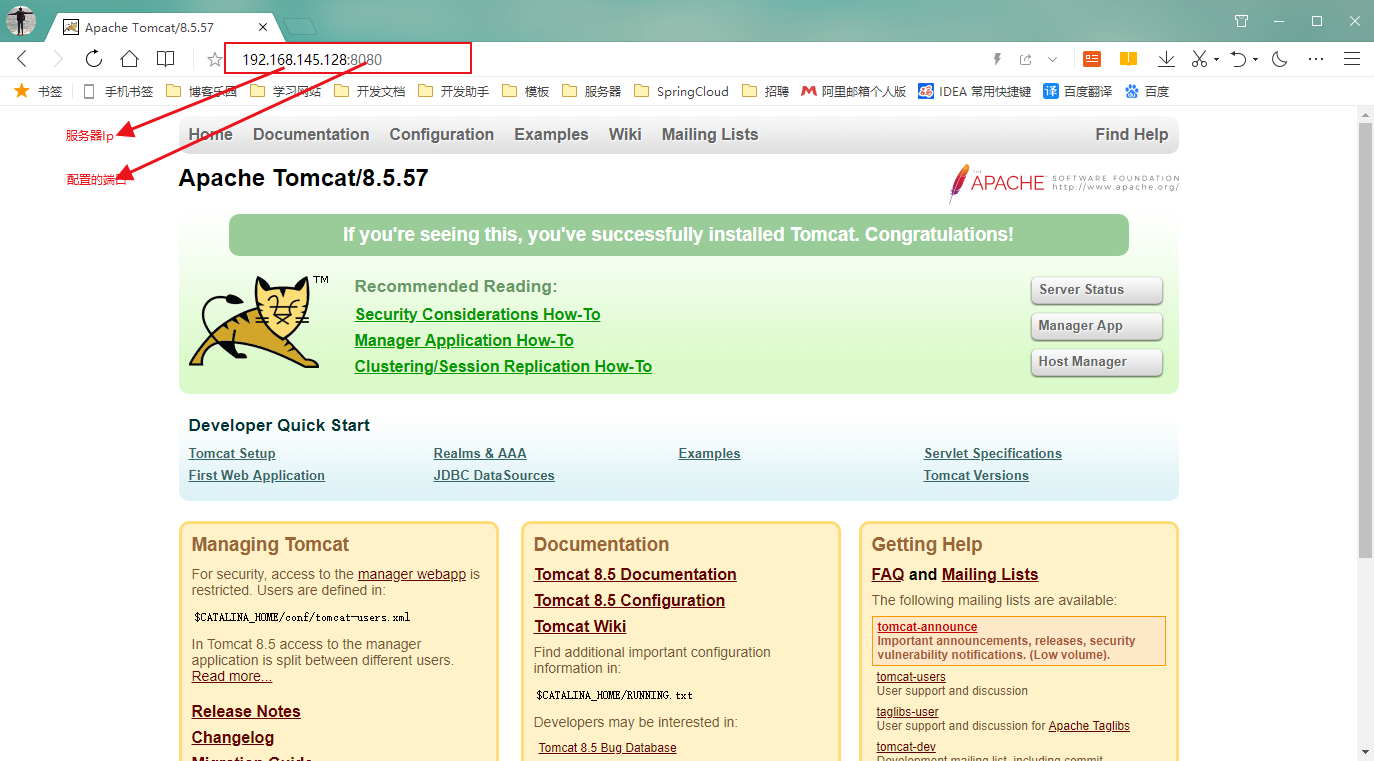Open the 服务器 bookmark folder
Viewport: 1374px width, 761px height.
click(x=592, y=91)
